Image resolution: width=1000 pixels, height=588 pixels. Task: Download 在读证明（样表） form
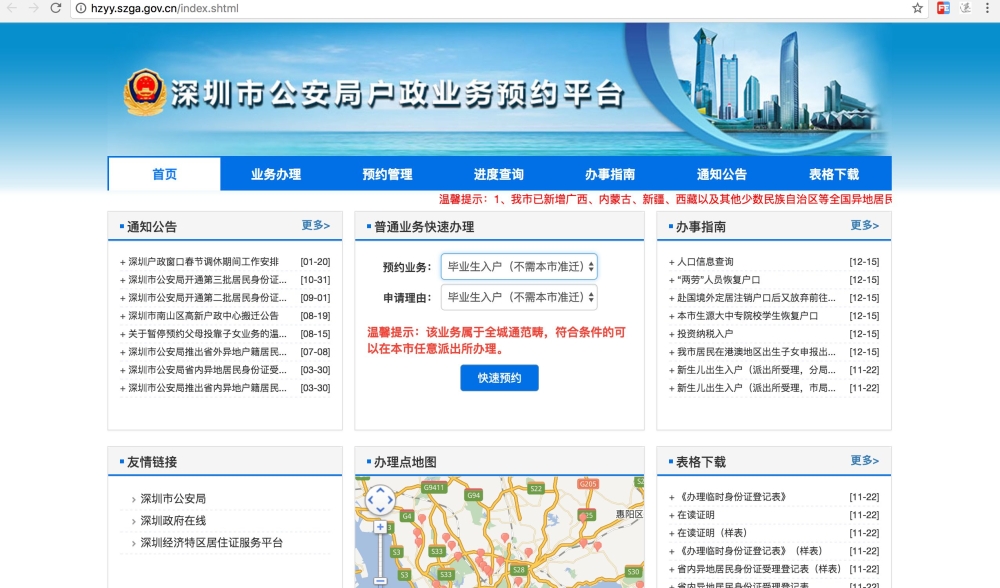[712, 533]
